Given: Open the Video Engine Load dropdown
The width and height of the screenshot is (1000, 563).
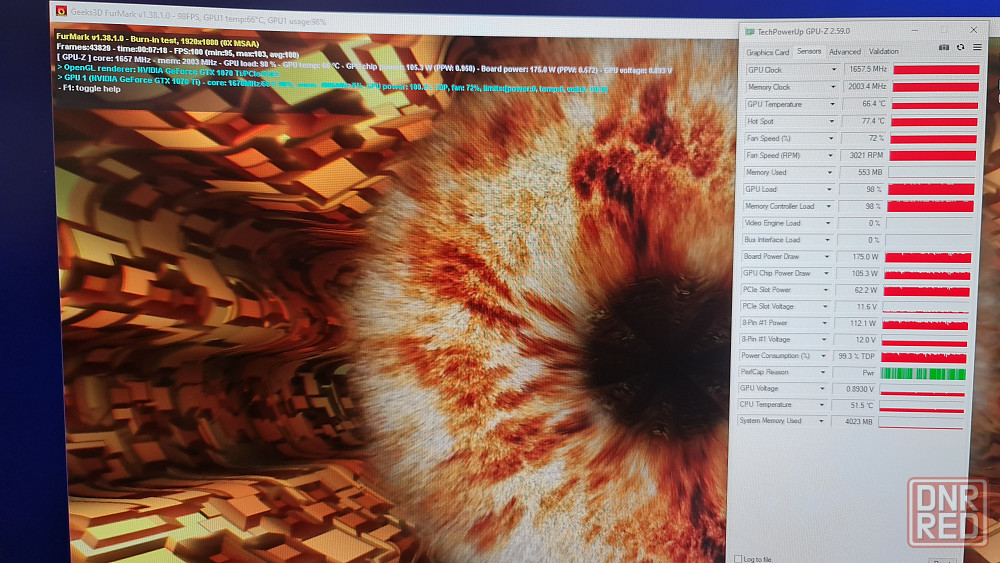Looking at the screenshot, I should pos(827,223).
